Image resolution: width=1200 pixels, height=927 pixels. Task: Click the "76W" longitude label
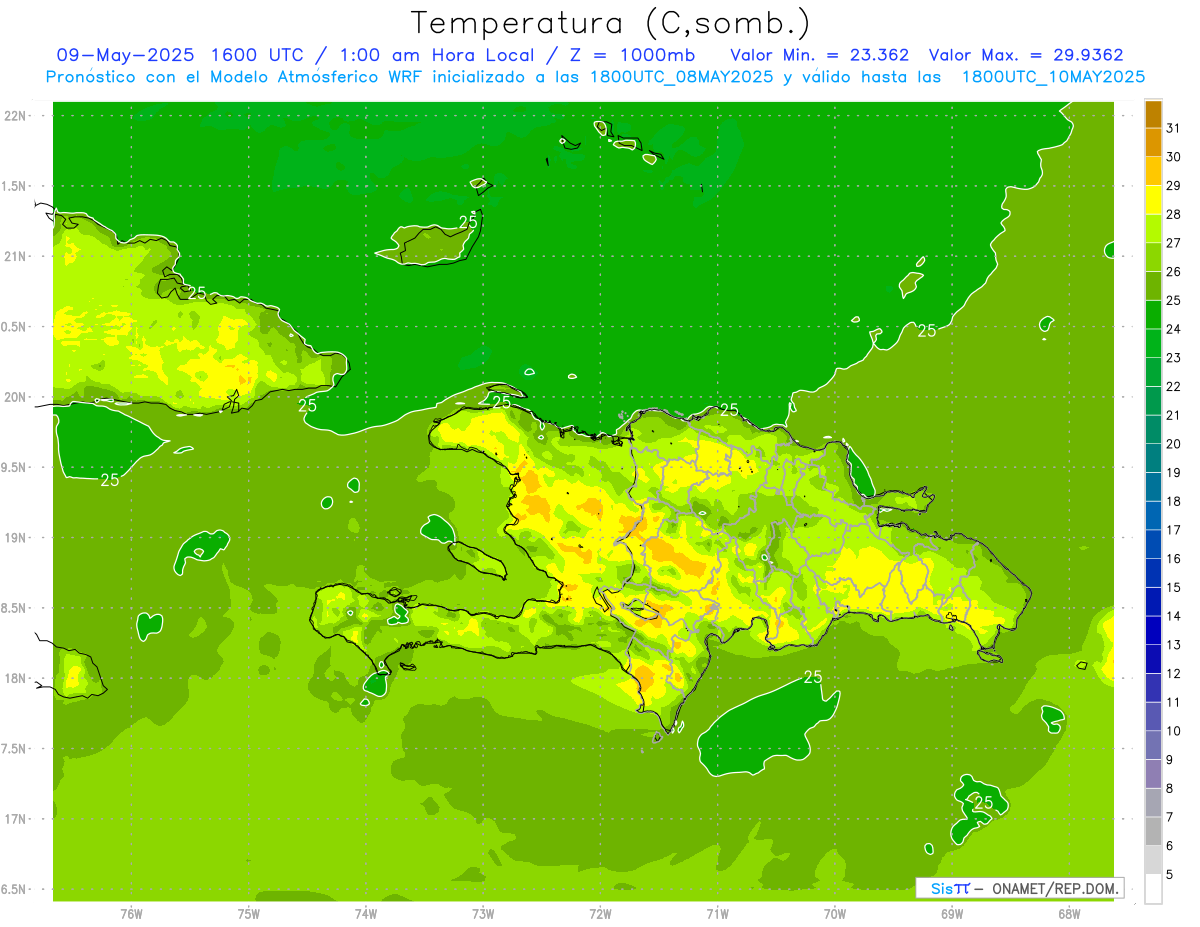[131, 913]
